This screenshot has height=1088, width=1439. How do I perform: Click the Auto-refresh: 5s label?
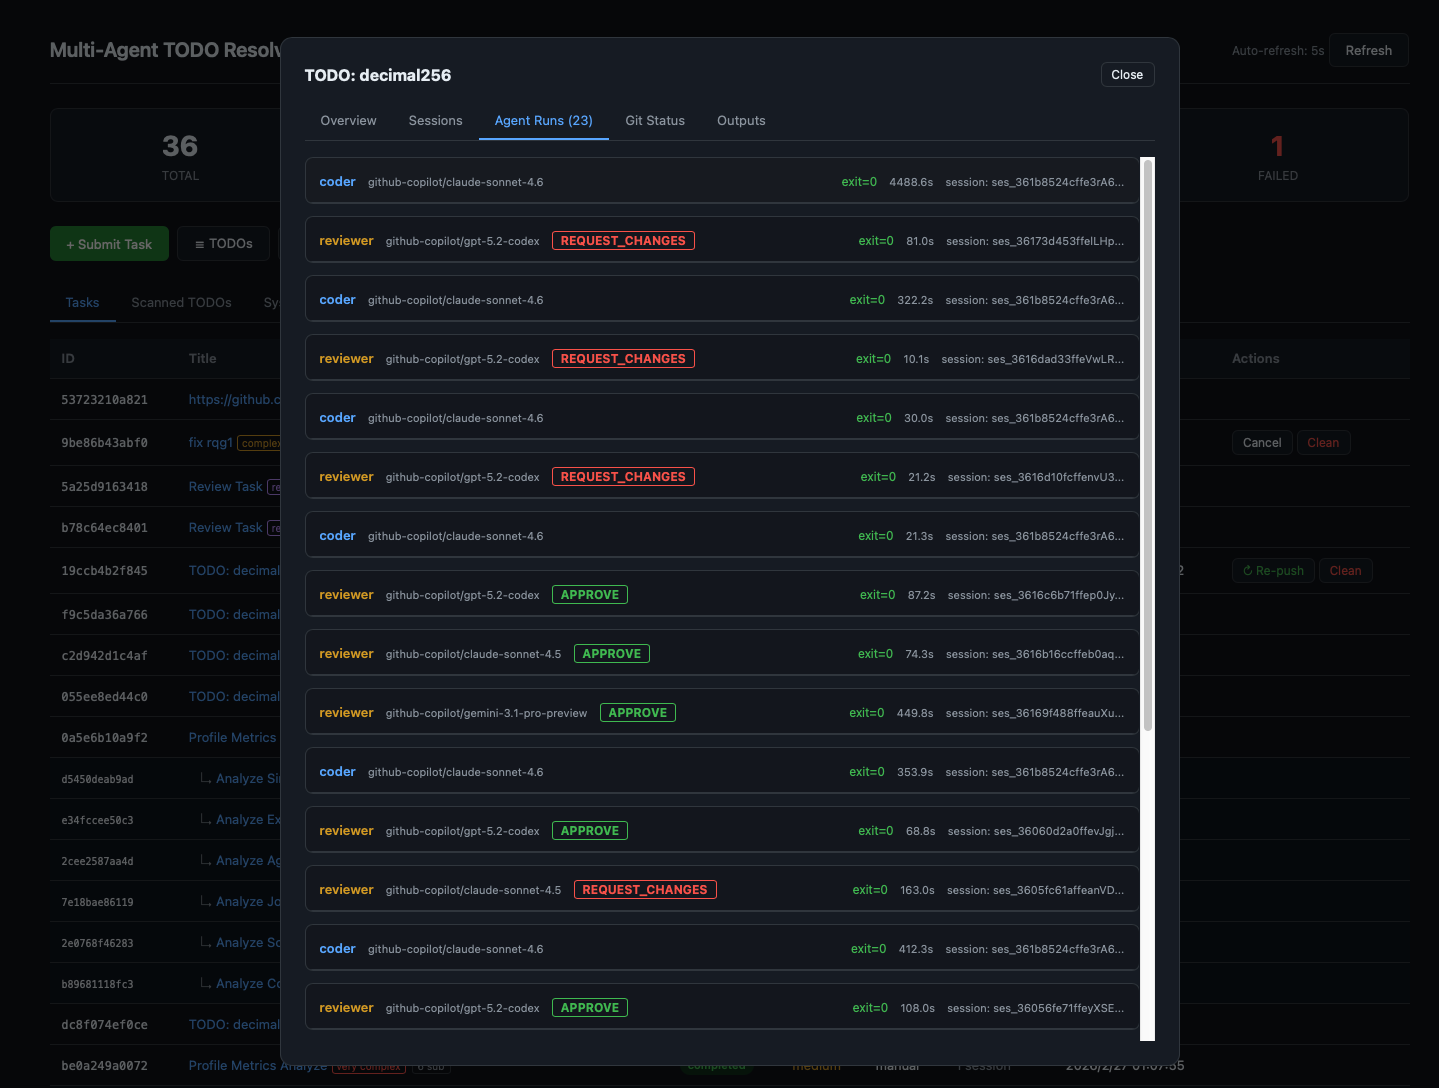tap(1277, 51)
